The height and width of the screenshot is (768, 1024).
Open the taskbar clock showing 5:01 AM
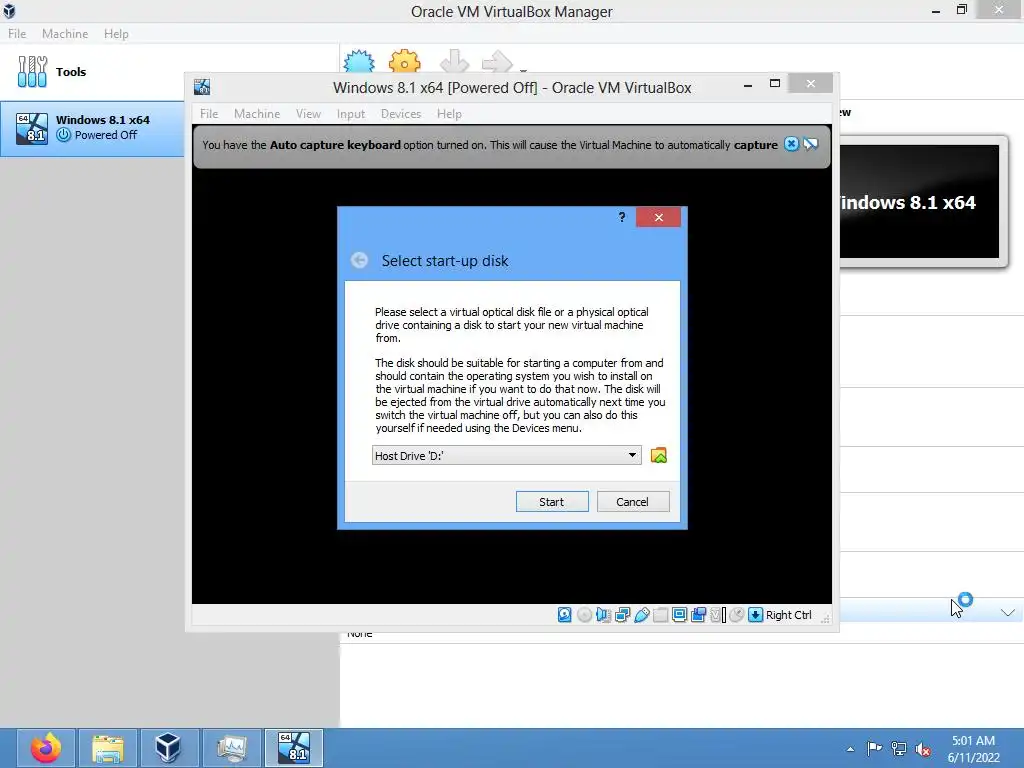point(973,748)
